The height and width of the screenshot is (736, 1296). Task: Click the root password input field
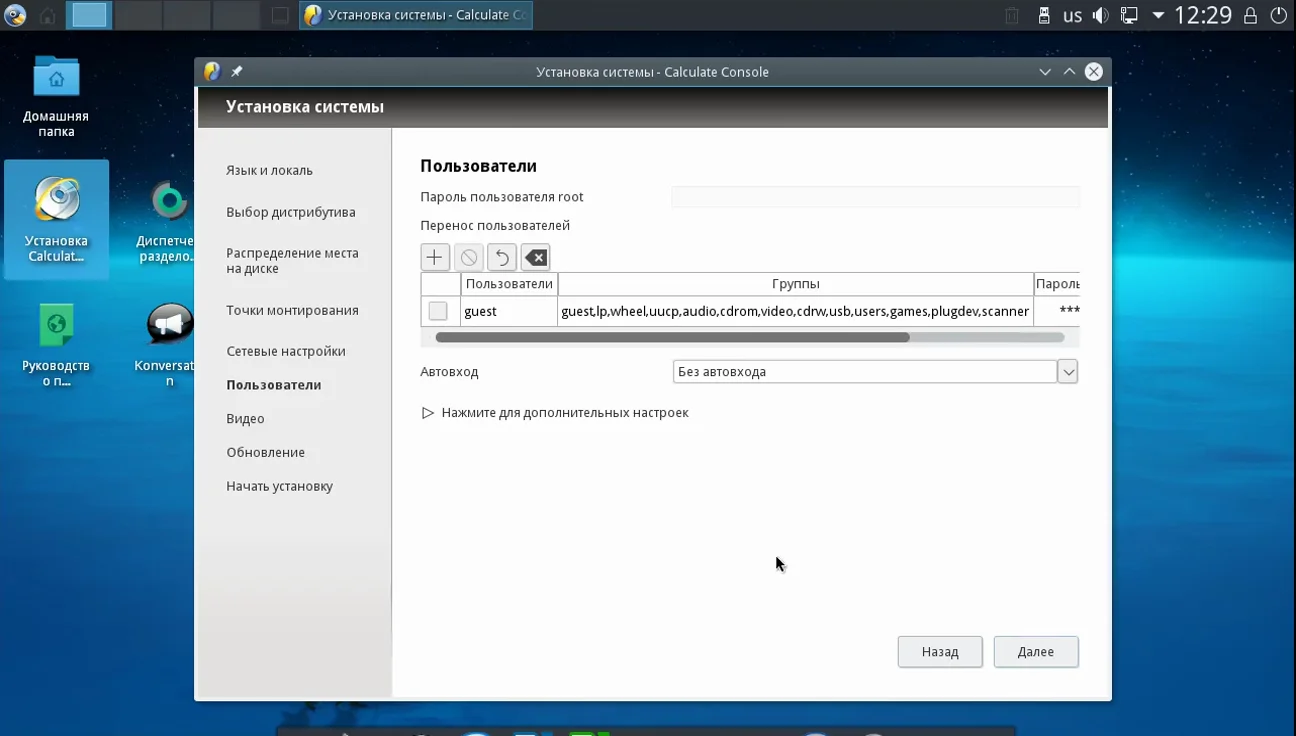(876, 197)
